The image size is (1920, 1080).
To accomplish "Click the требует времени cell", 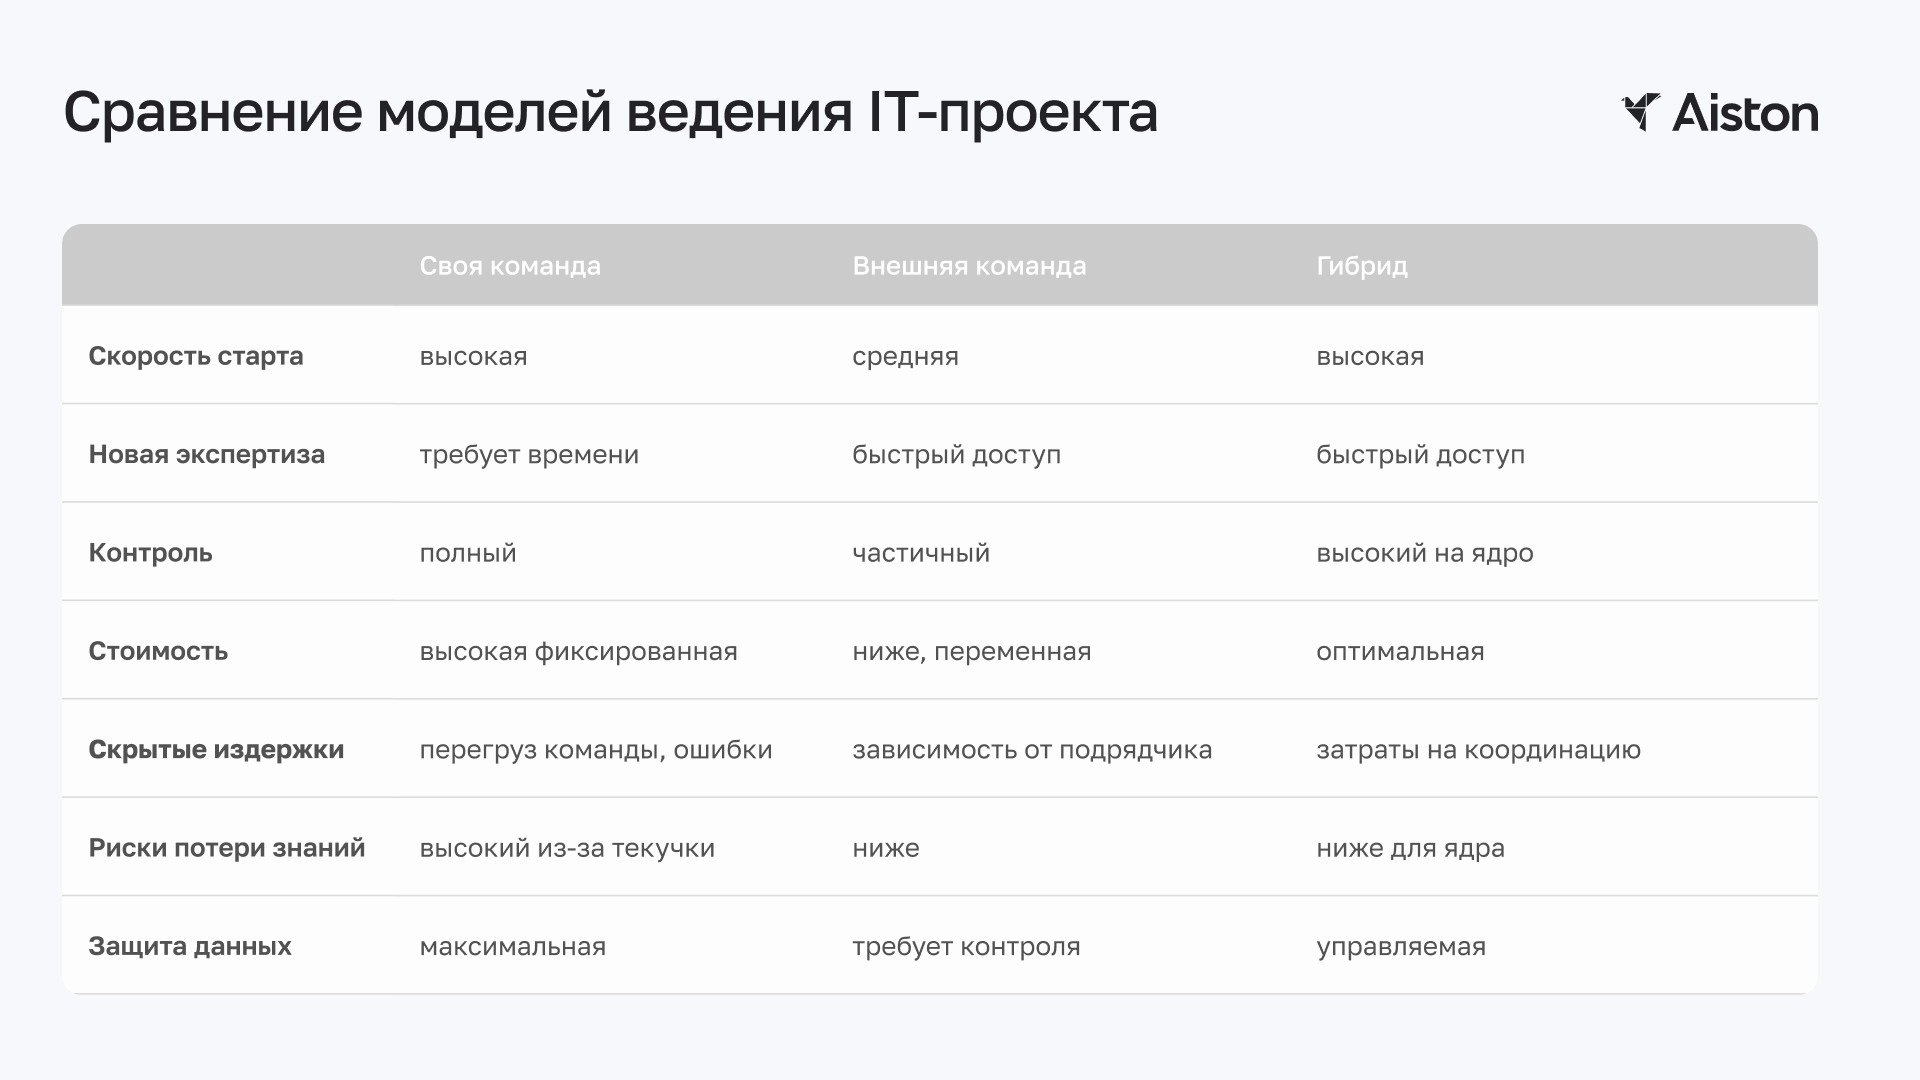I will tap(529, 455).
